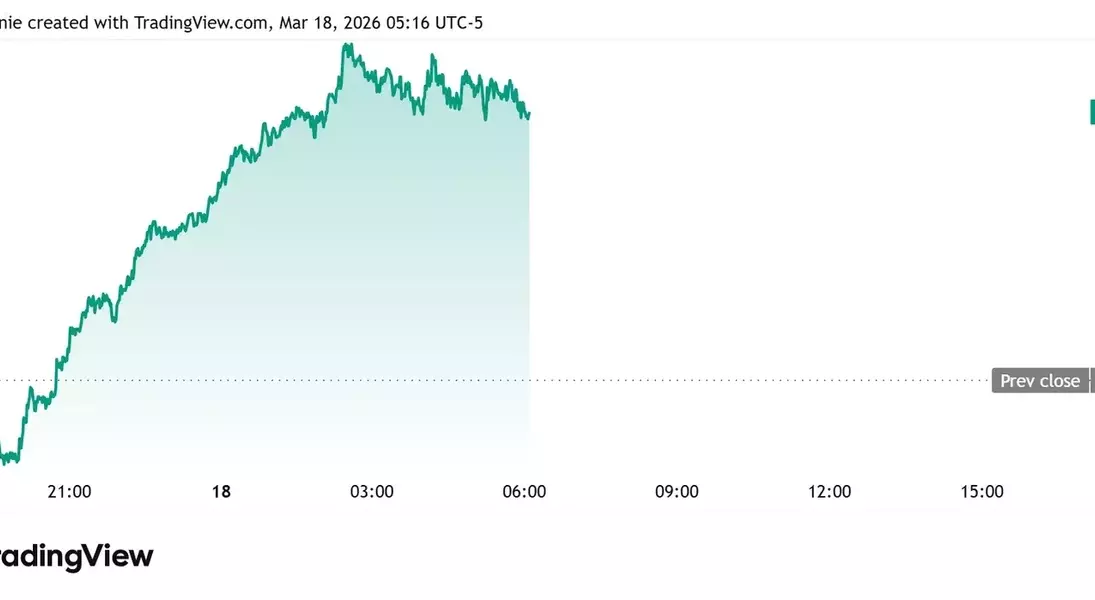Click the Prev close label

click(x=1040, y=381)
